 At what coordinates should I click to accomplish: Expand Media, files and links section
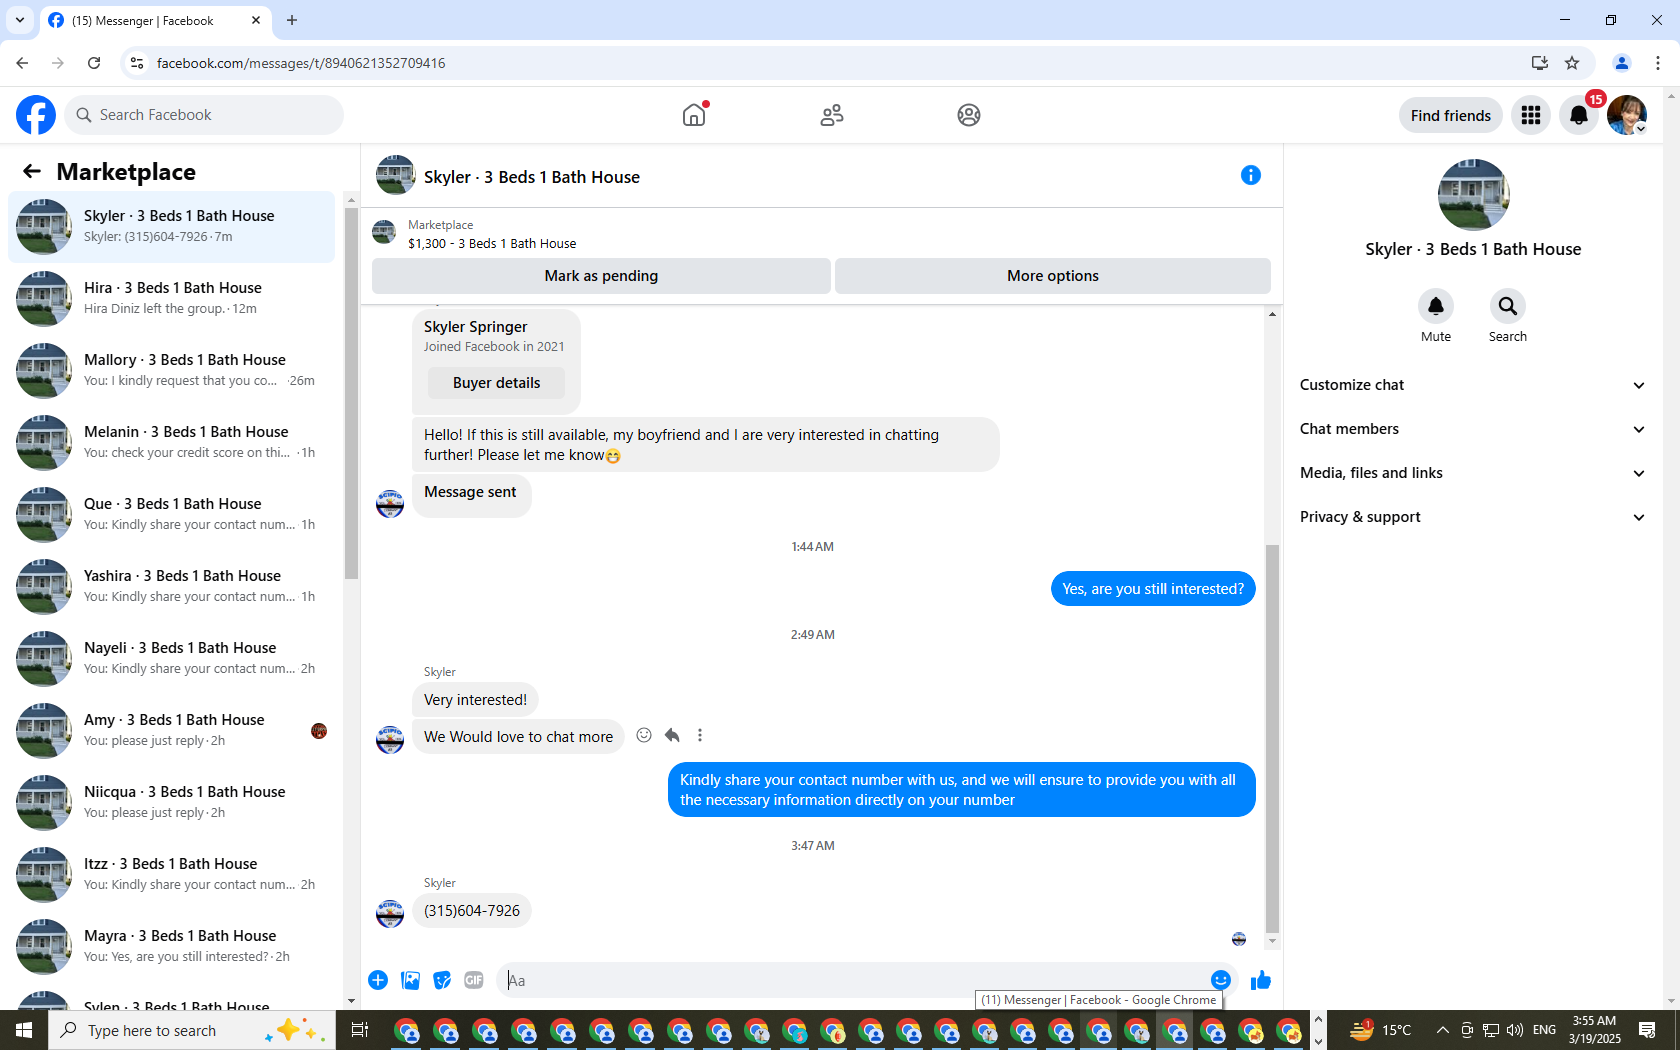click(x=1472, y=473)
